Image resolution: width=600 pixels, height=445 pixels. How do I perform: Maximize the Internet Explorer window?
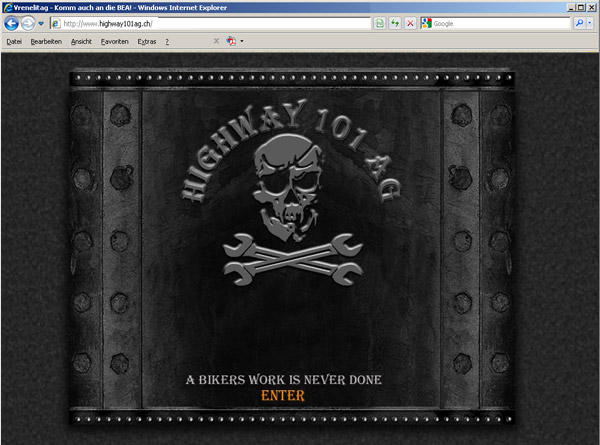tap(581, 7)
